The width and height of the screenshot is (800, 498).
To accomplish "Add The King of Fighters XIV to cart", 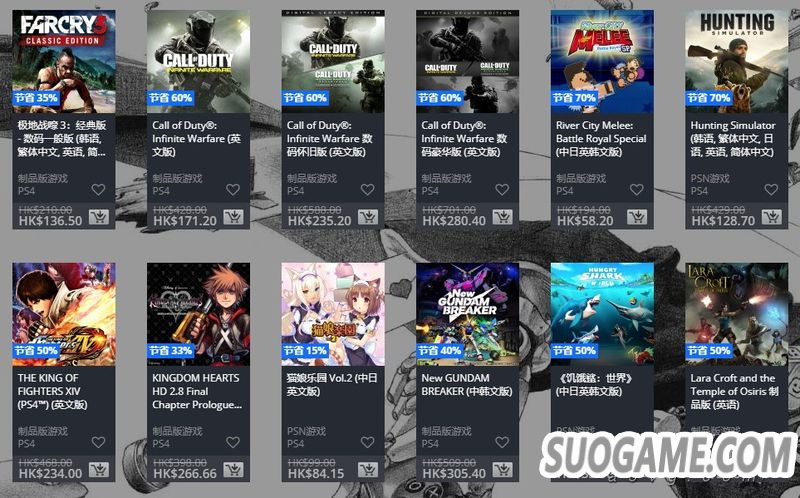I will tap(98, 470).
